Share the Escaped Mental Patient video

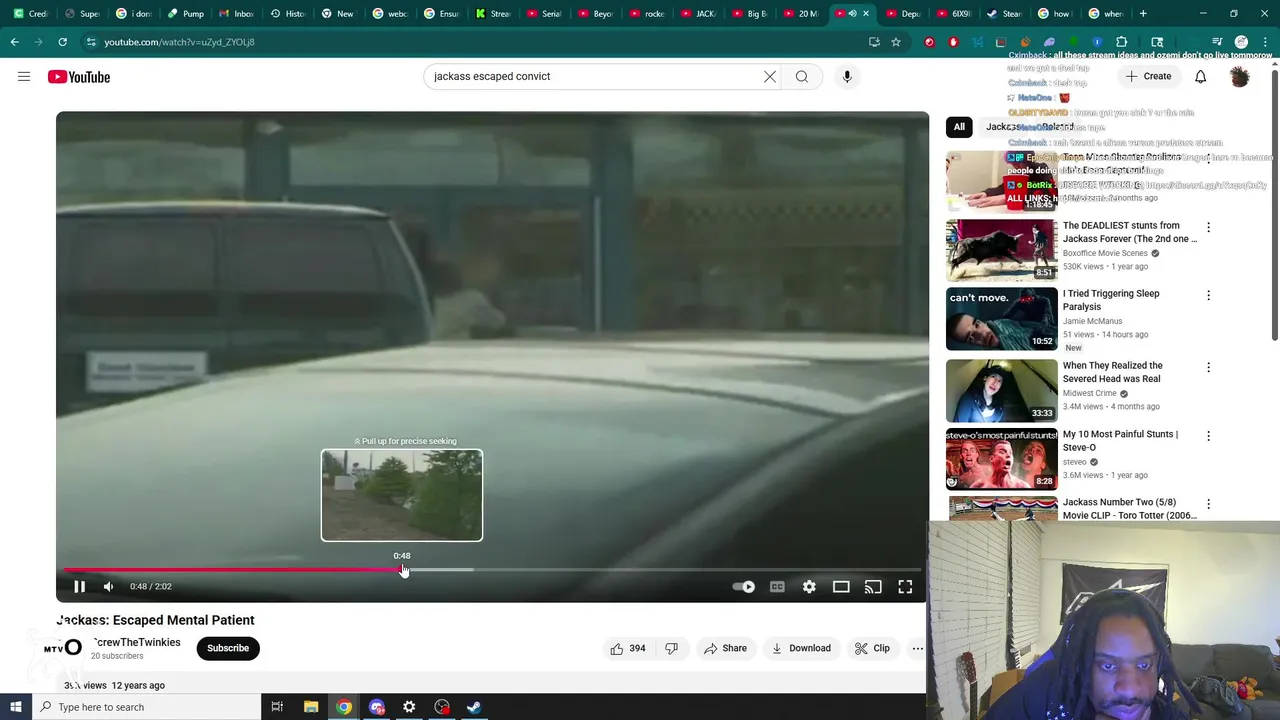725,648
